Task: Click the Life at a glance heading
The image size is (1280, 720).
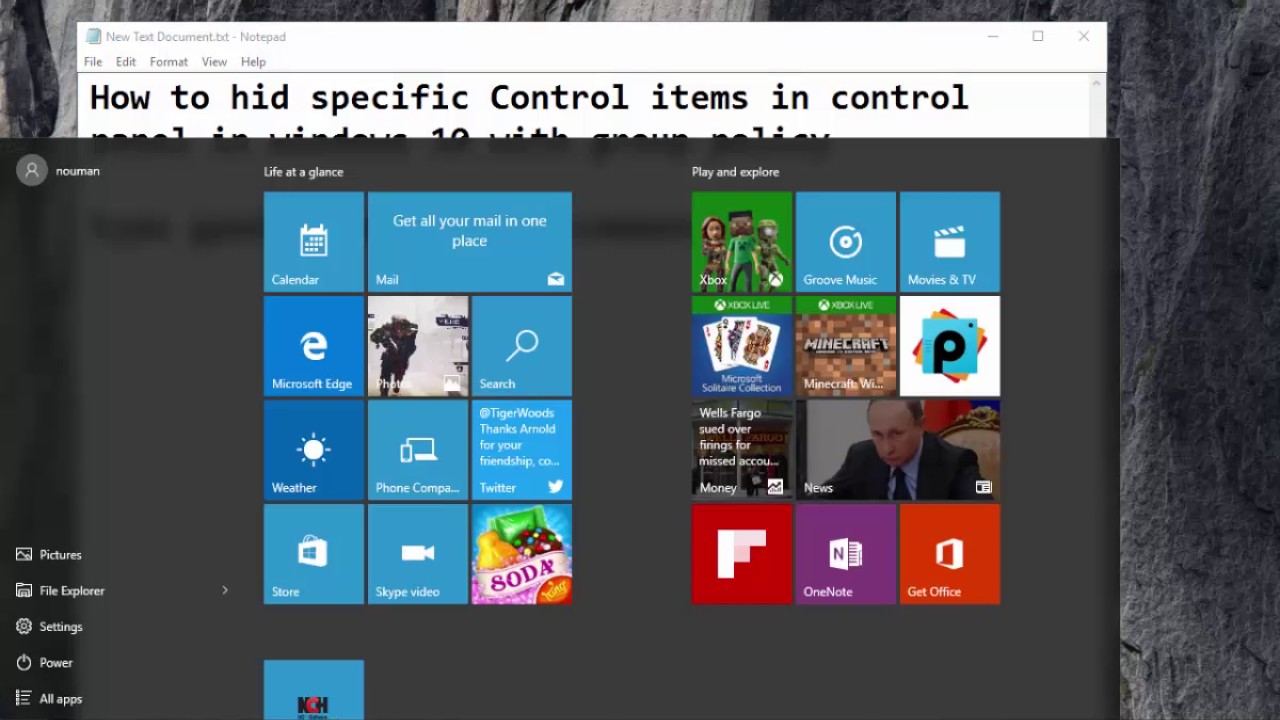Action: (x=303, y=172)
